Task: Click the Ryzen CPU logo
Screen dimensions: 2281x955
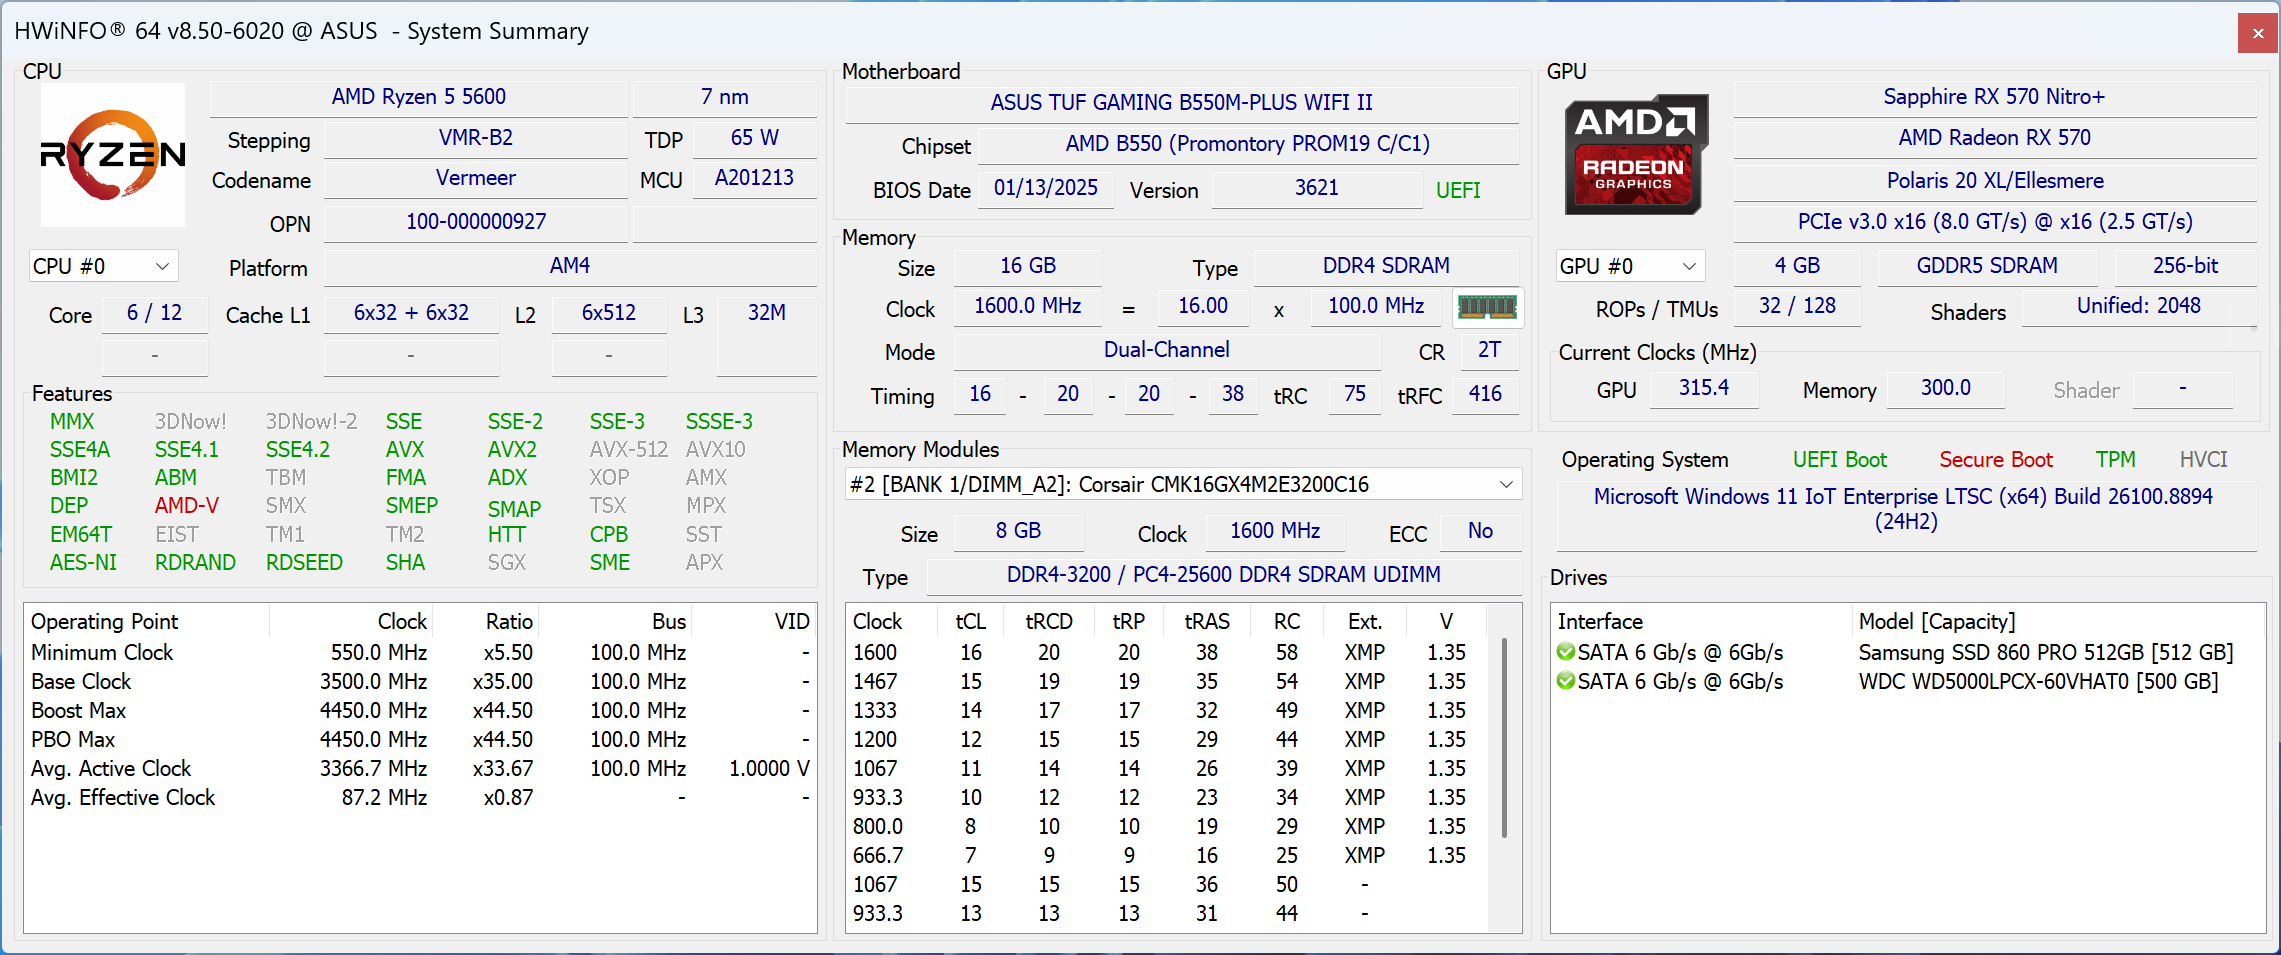Action: click(x=113, y=155)
